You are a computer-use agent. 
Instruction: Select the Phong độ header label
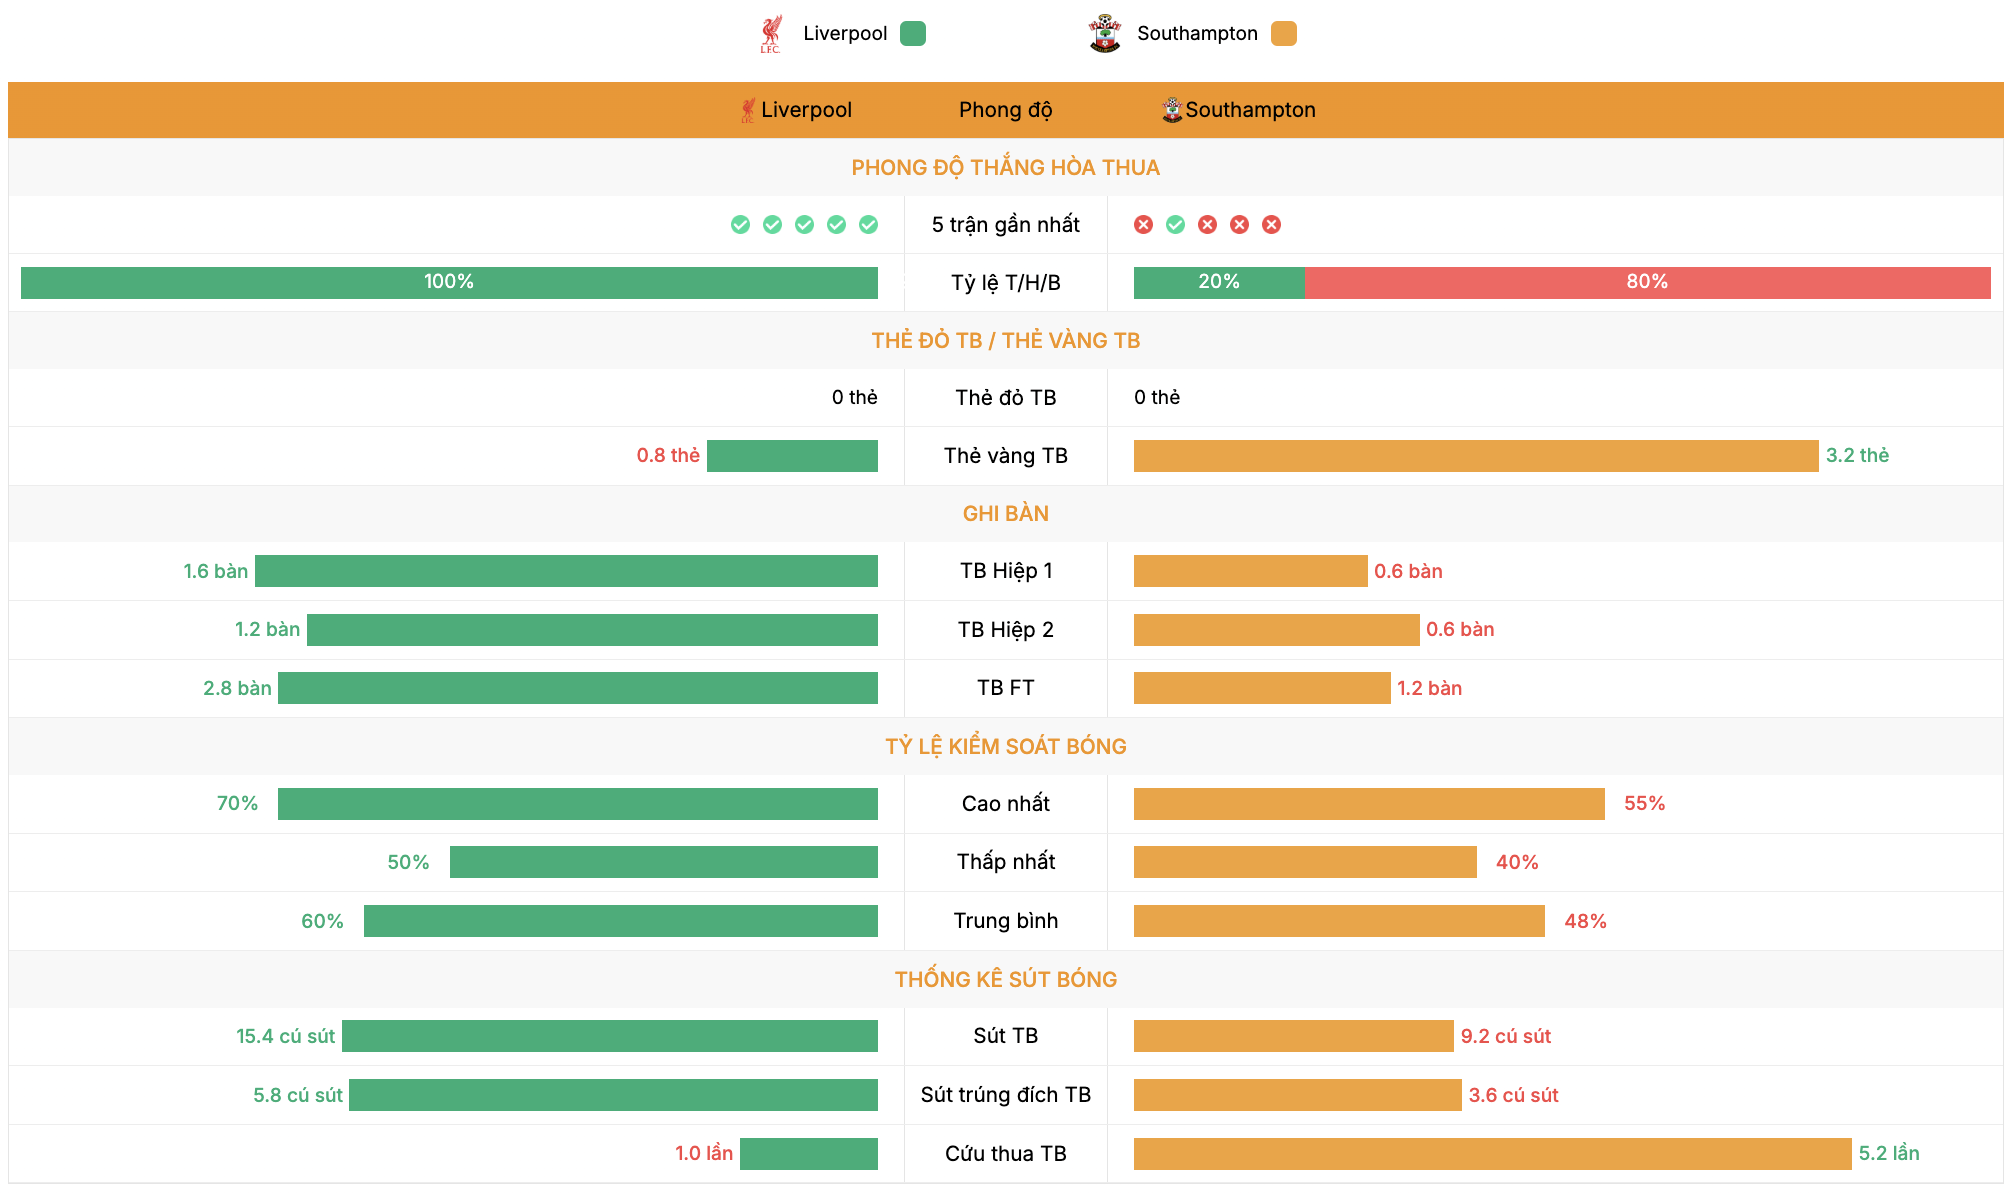coord(1005,110)
